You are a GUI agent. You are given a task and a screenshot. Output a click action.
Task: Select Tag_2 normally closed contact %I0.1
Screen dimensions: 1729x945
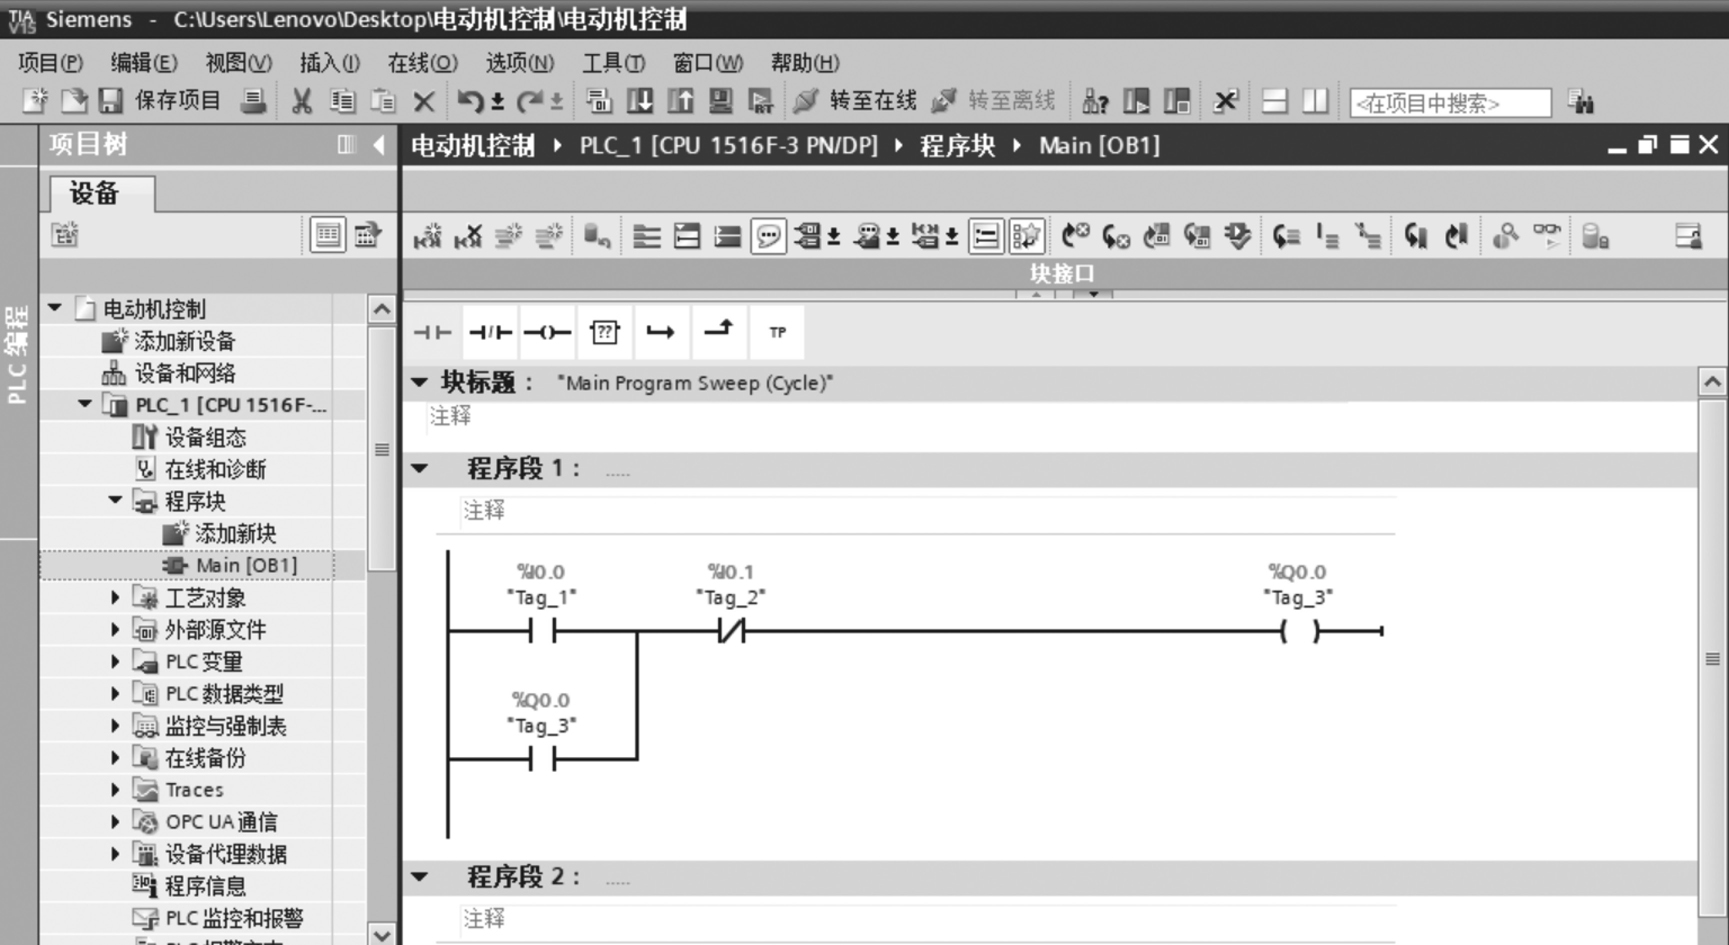coord(731,631)
